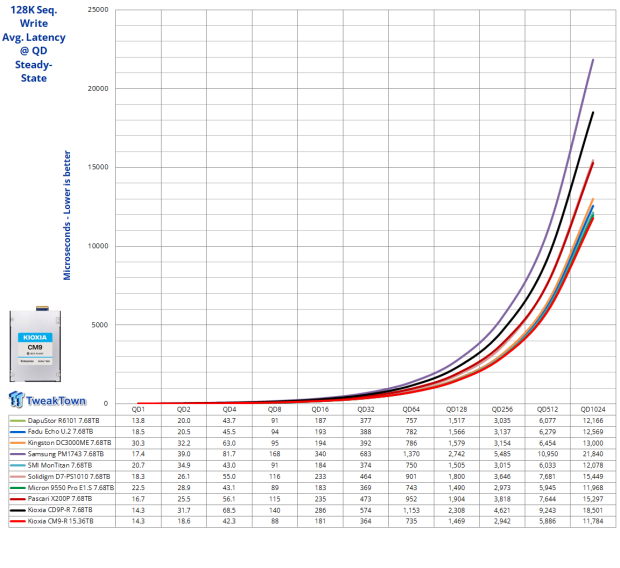This screenshot has width=620, height=568.
Task: Click the Kioxia CM9 drive thumbnail
Action: 35,344
